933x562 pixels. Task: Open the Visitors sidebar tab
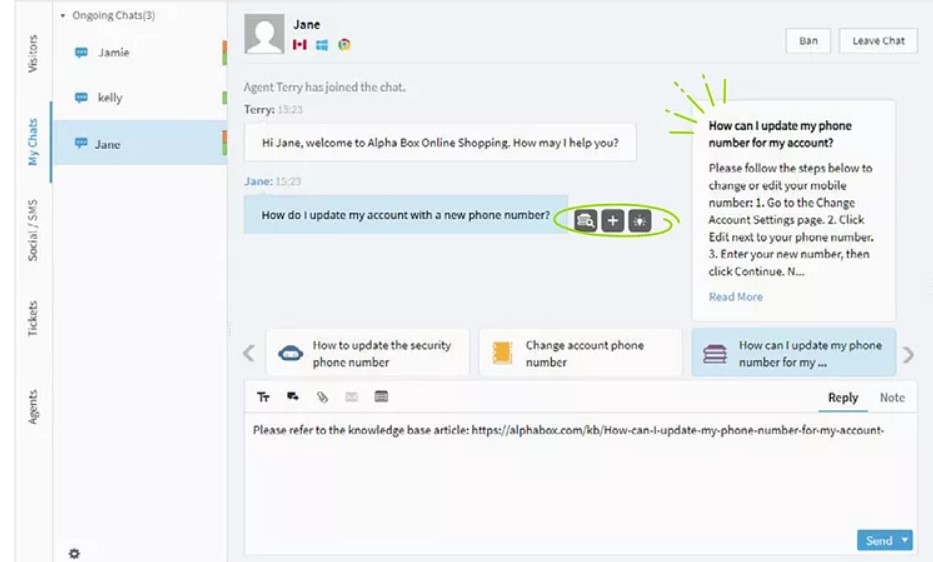33,54
